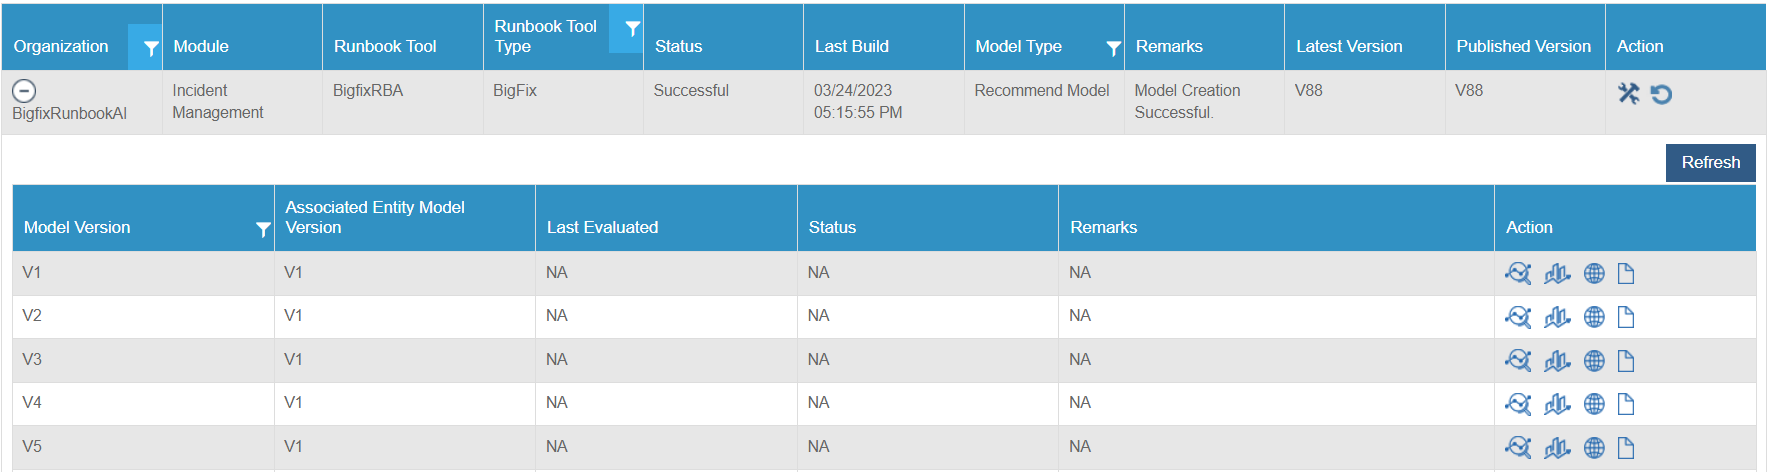Open the Runbook Tool Type column filter

coord(632,29)
